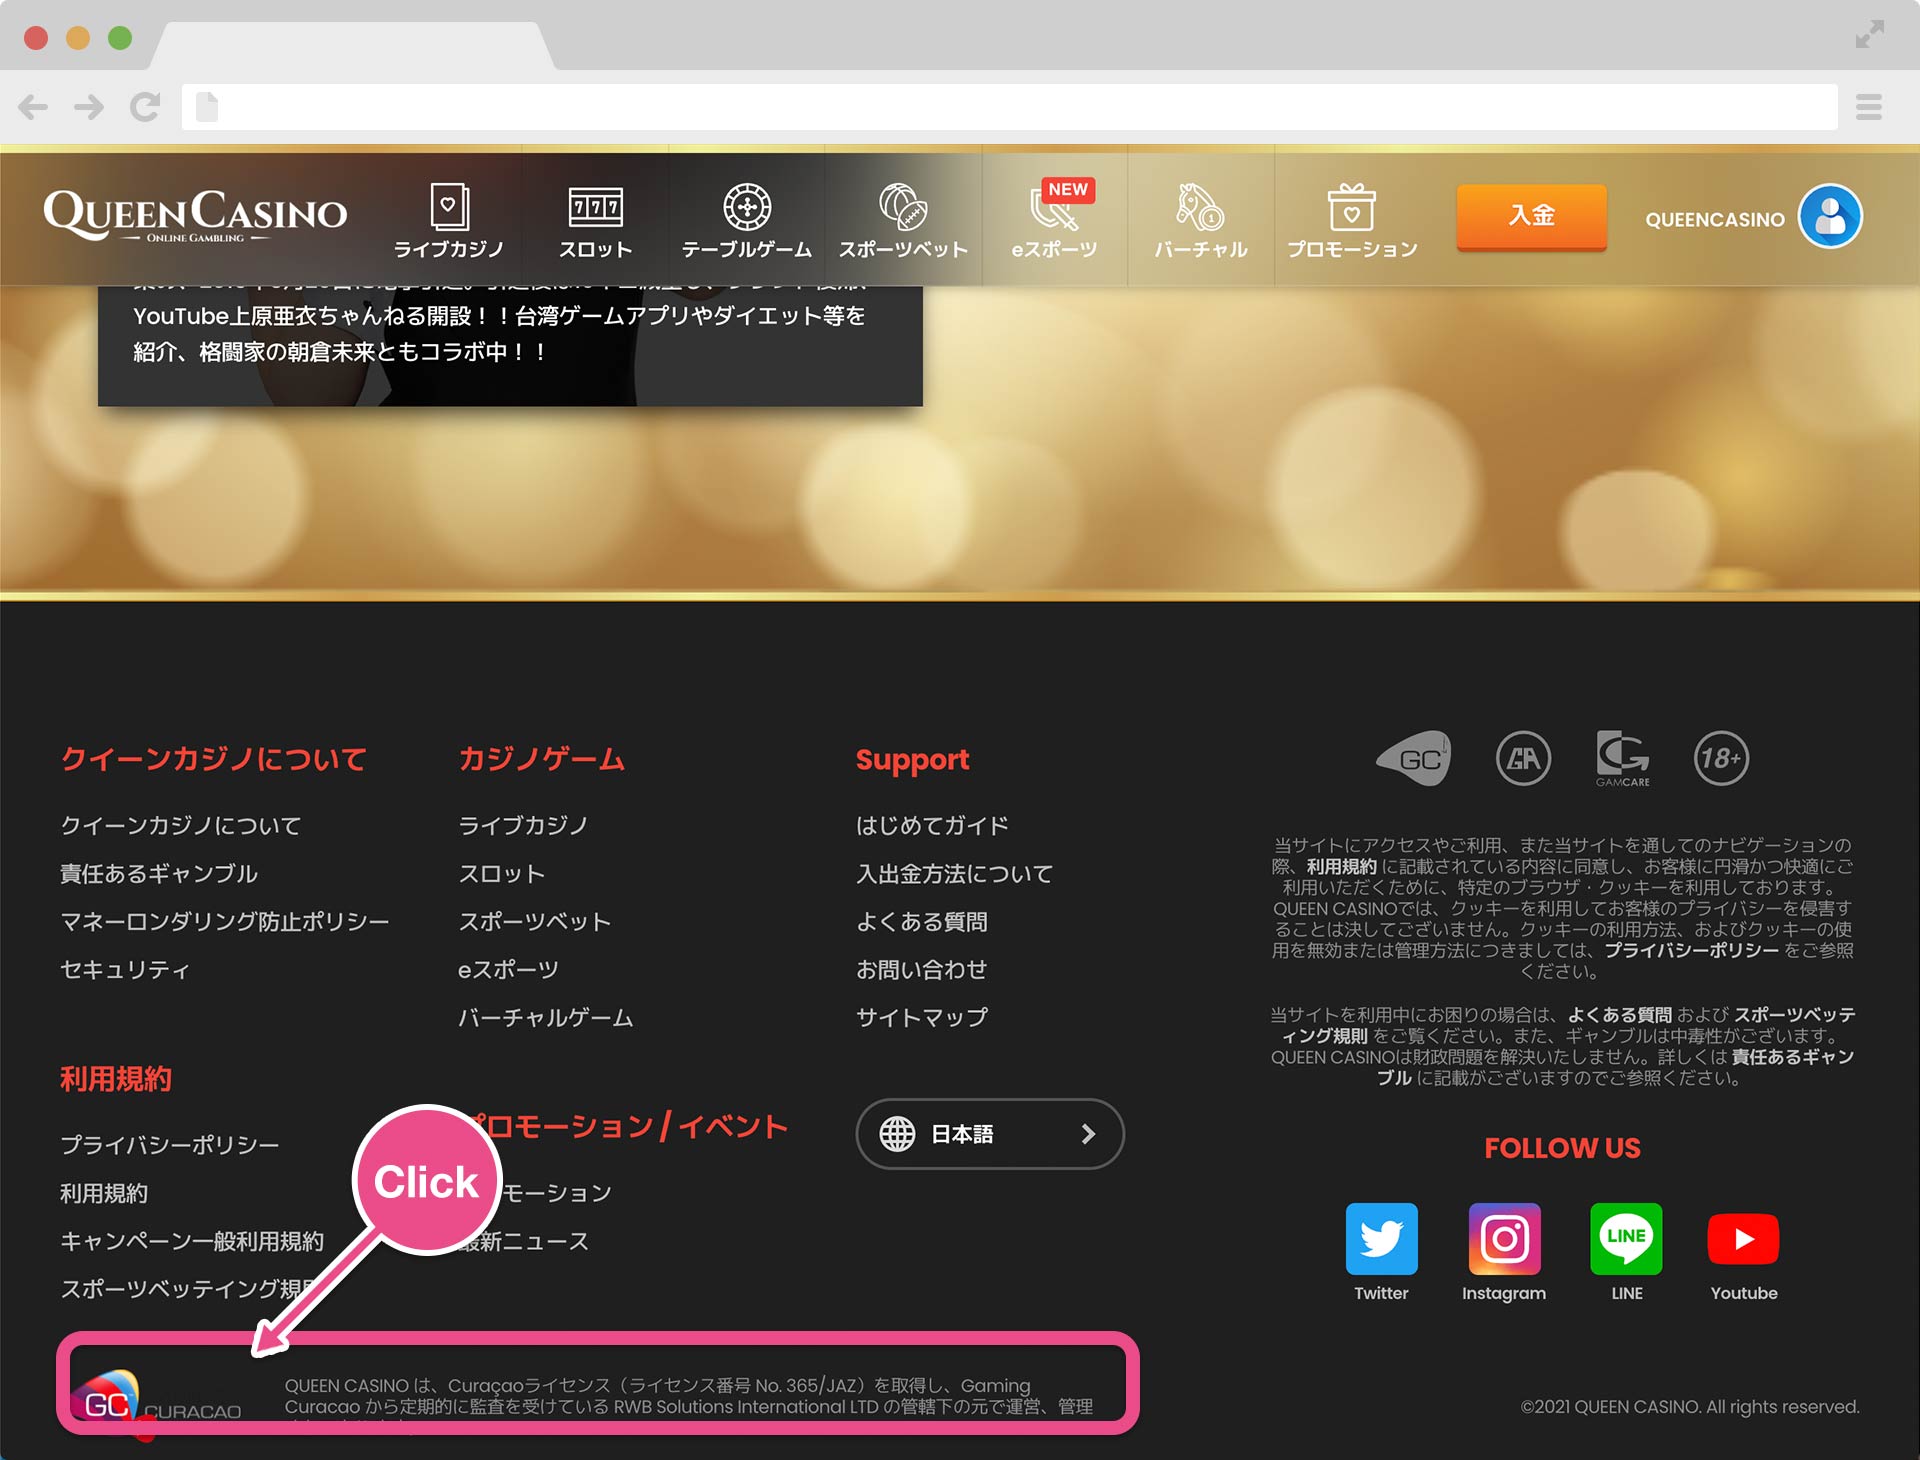Open the キャンペーン一般利用規約 link
The image size is (1920, 1460).
[192, 1241]
